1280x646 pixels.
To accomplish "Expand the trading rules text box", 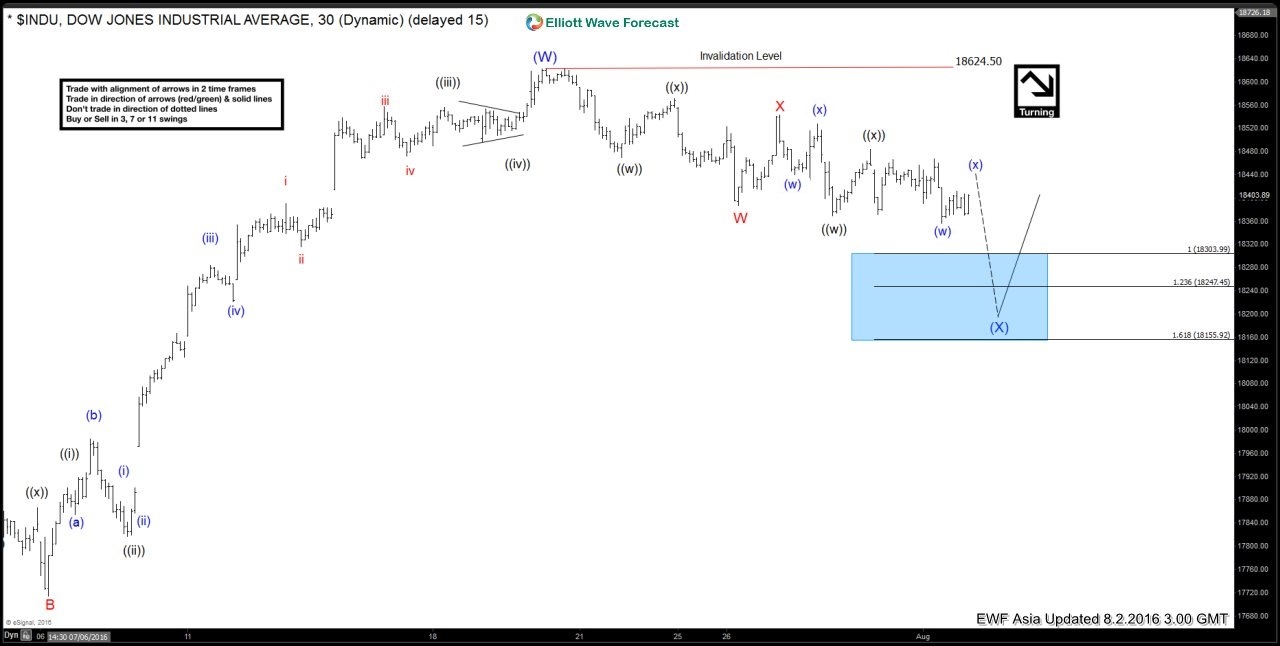I will coord(171,102).
